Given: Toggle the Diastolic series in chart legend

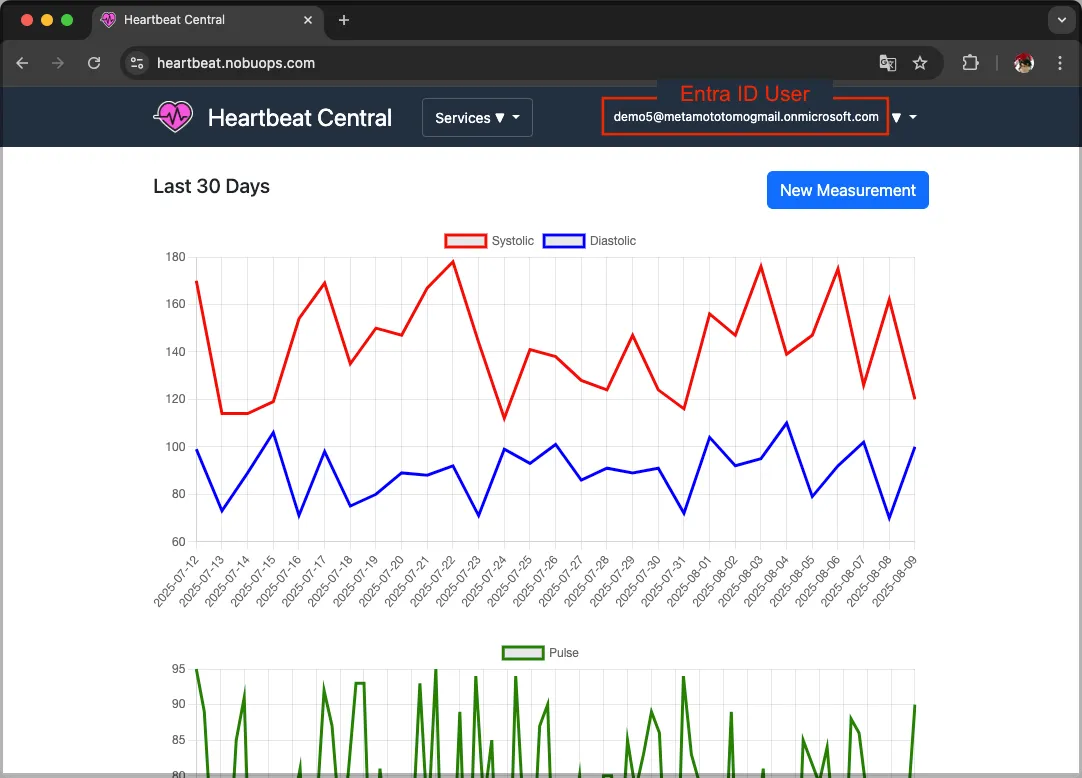Looking at the screenshot, I should tap(589, 241).
